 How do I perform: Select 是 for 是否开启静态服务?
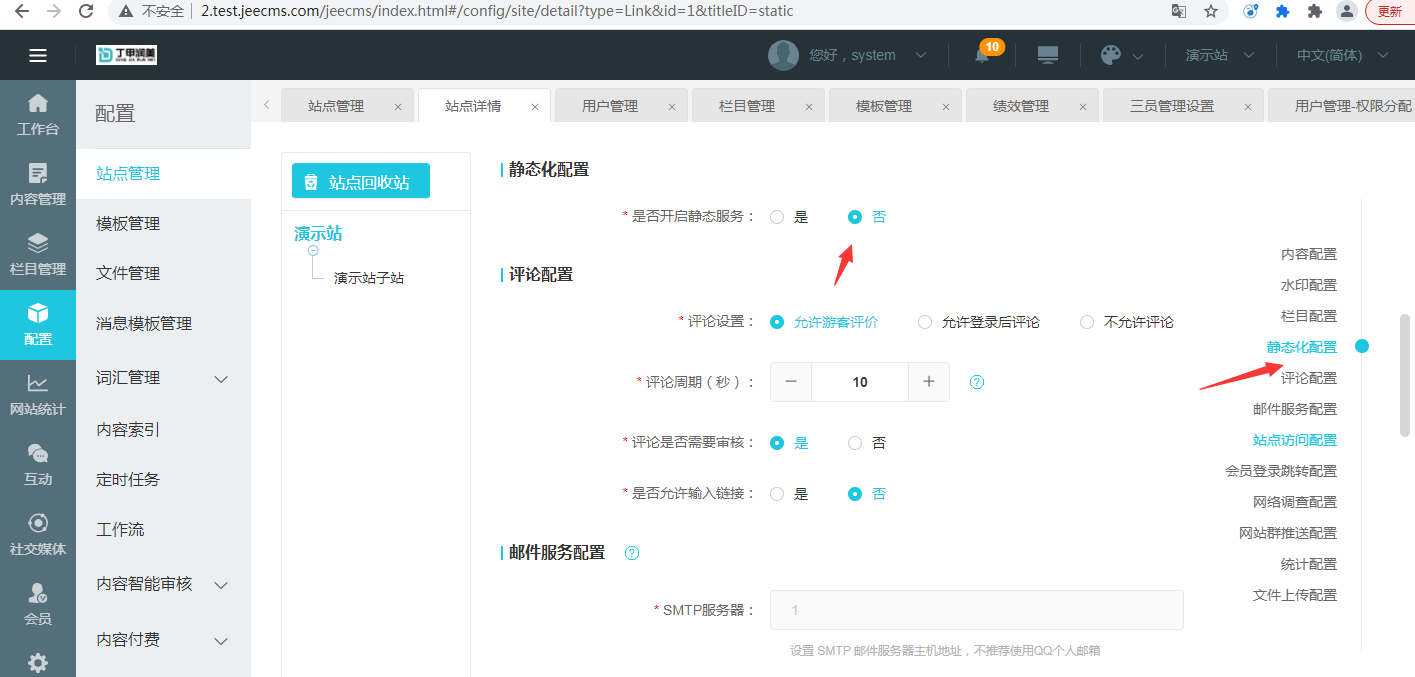click(x=777, y=217)
